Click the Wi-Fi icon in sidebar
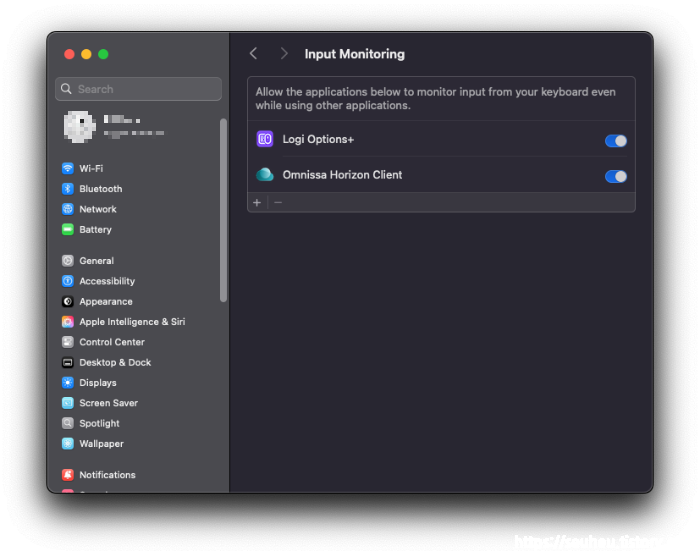 (67, 168)
